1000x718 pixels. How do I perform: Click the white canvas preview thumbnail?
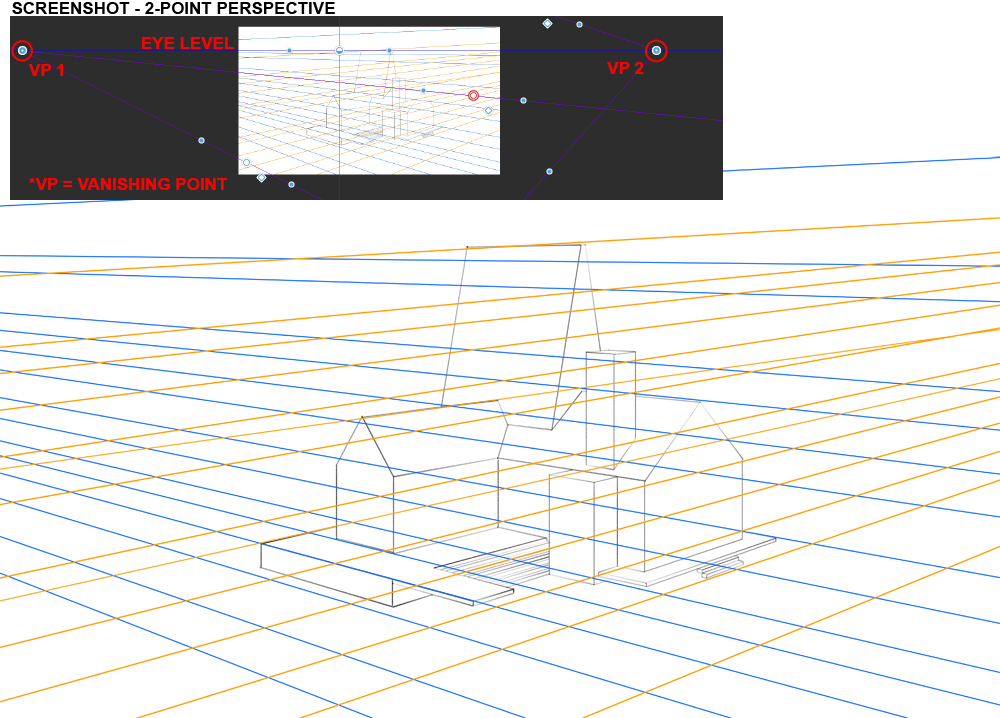[370, 140]
